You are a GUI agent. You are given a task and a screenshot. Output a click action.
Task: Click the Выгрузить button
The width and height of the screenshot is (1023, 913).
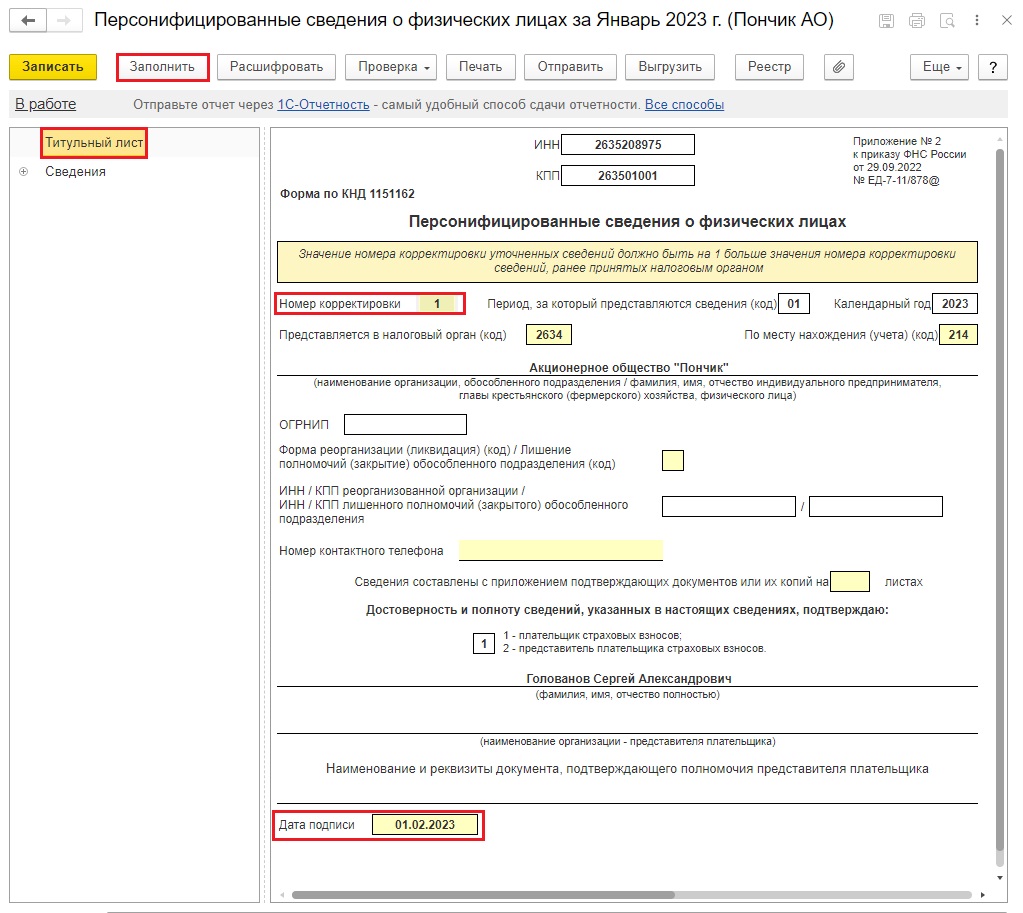tap(670, 67)
